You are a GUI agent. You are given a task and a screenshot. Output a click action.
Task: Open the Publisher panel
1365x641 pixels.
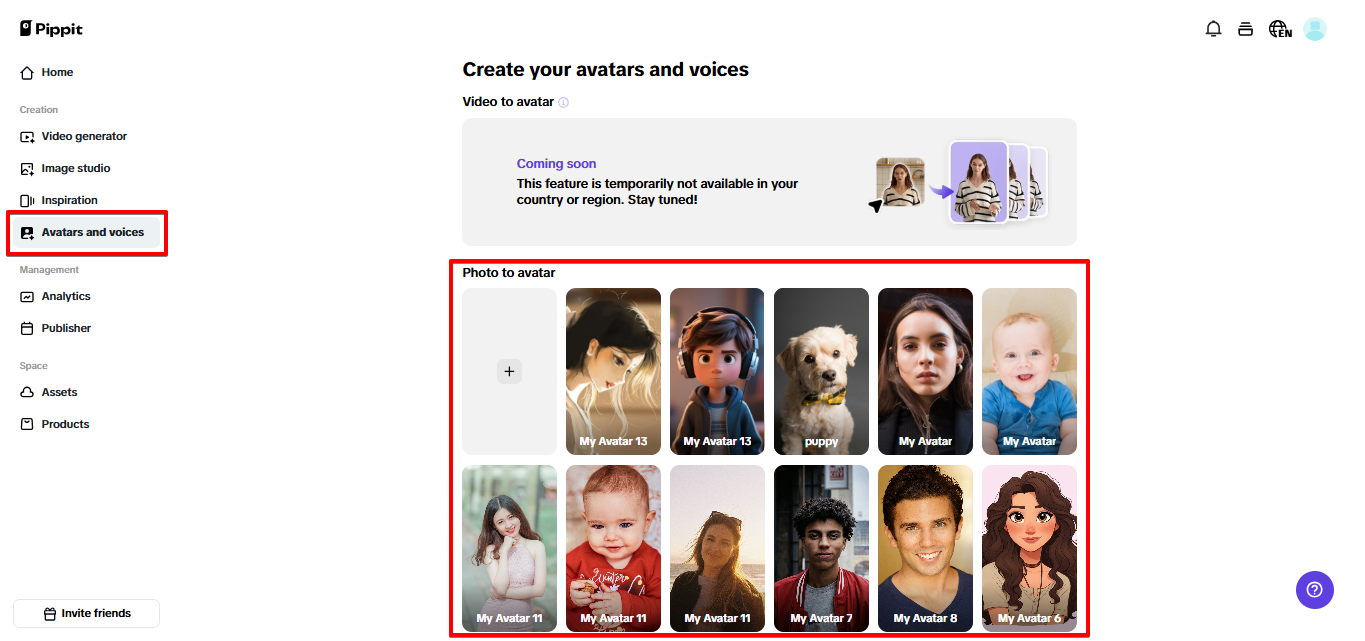[x=69, y=328]
